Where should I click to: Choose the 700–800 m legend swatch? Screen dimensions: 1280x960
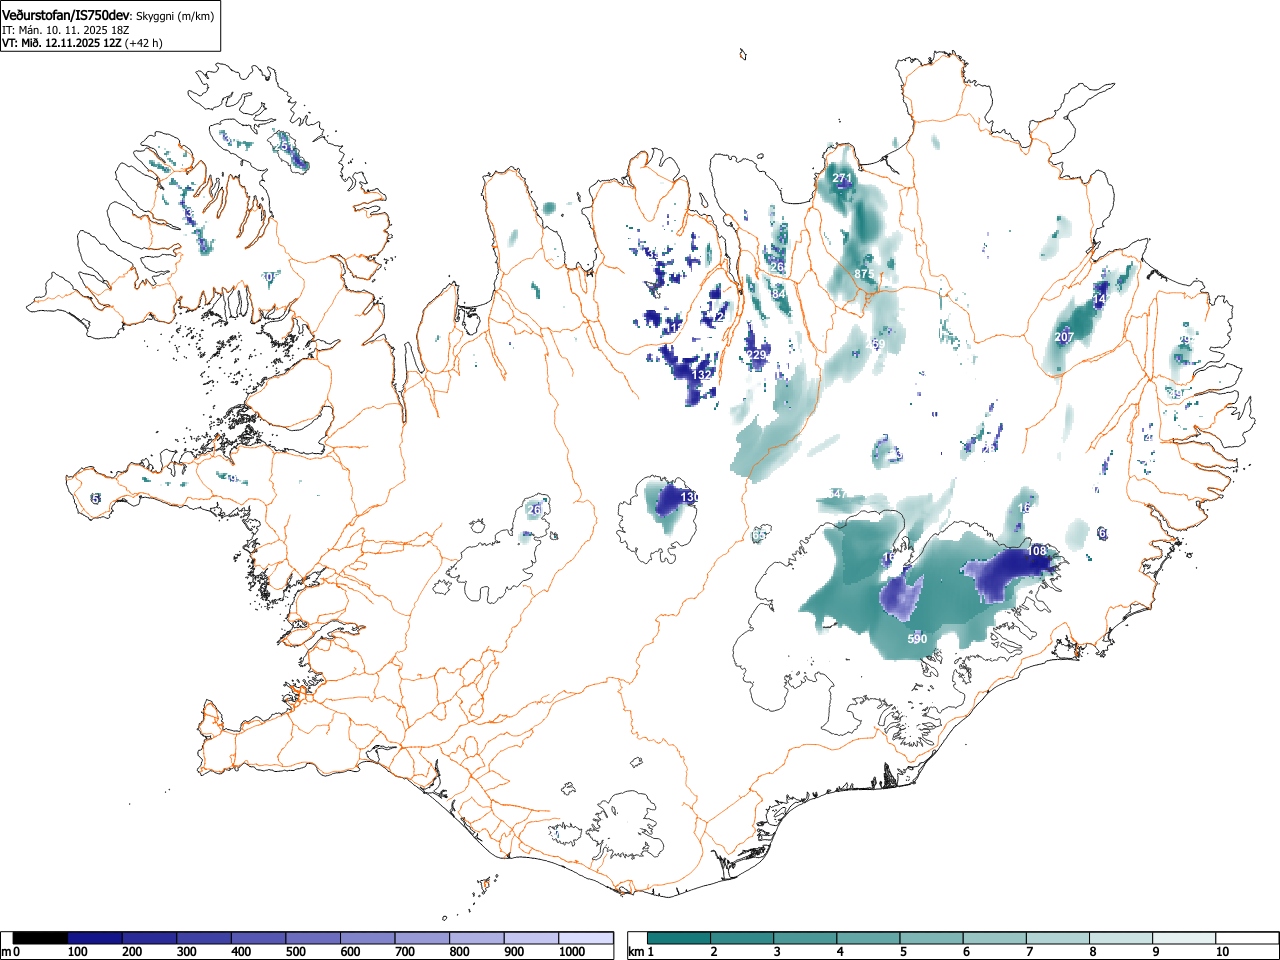pos(422,938)
